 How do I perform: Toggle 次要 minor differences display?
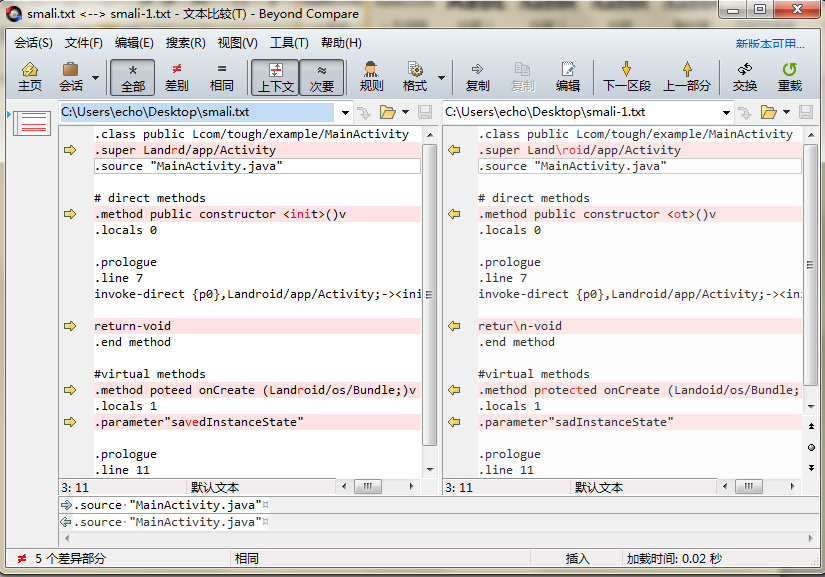click(x=322, y=77)
